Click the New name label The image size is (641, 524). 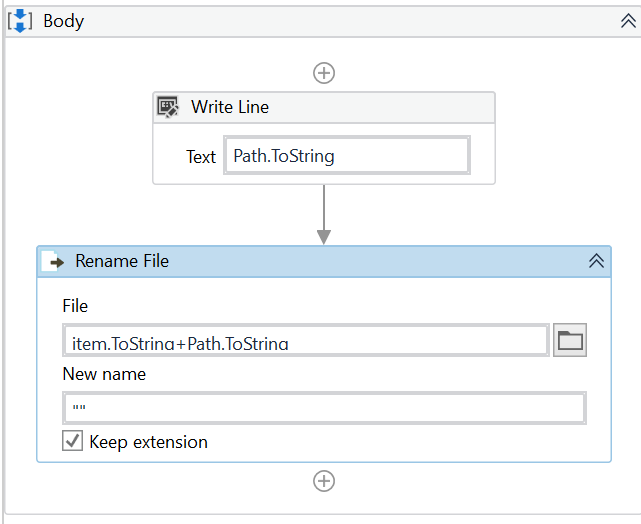pyautogui.click(x=104, y=374)
